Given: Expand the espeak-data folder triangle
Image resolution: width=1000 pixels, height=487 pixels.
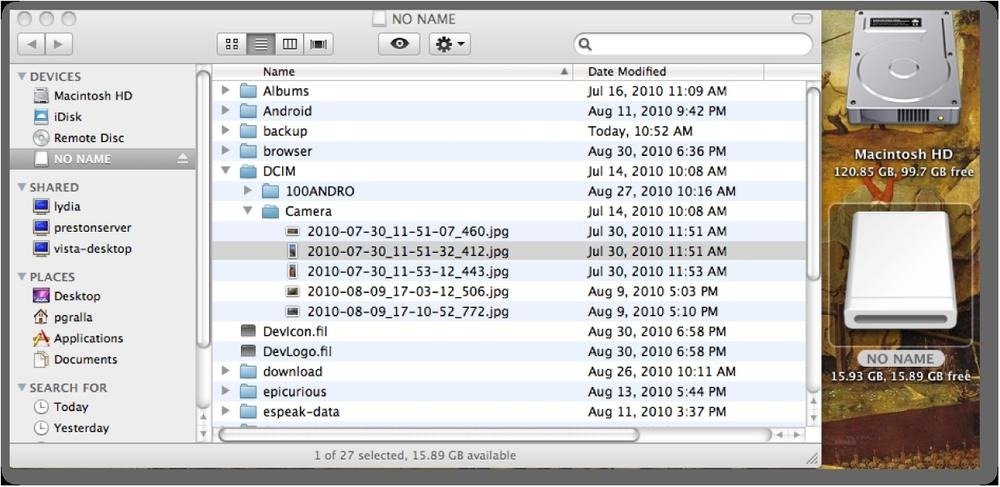Looking at the screenshot, I should point(225,411).
